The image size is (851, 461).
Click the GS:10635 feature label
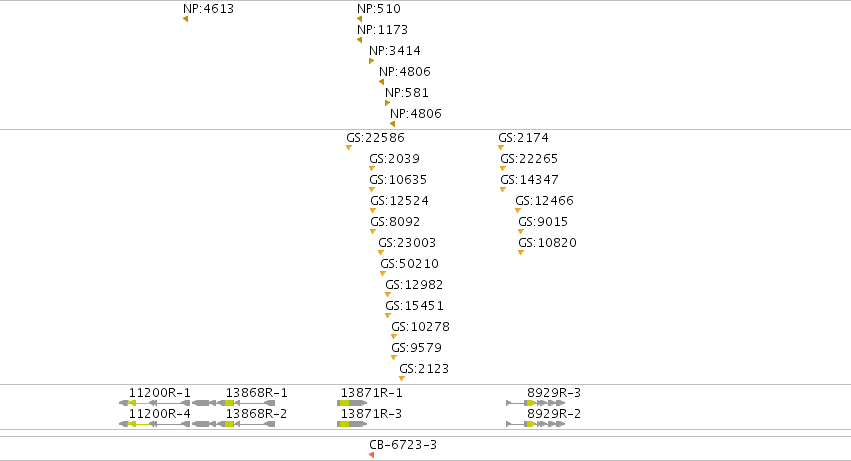coord(398,180)
